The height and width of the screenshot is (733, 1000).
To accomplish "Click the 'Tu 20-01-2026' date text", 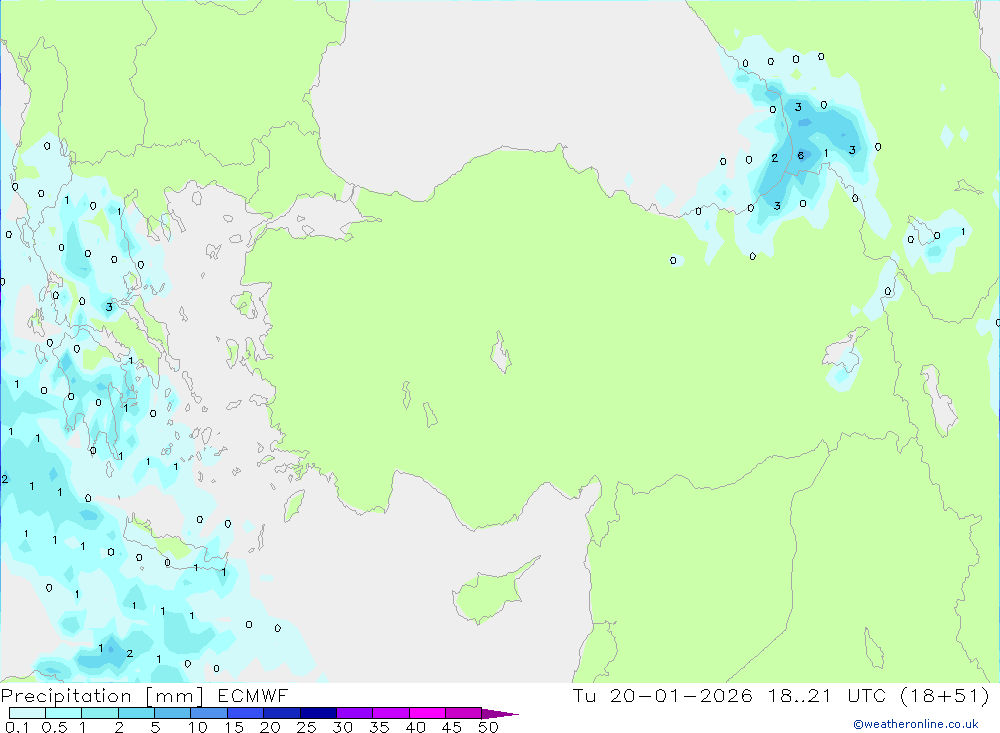I will click(x=662, y=695).
